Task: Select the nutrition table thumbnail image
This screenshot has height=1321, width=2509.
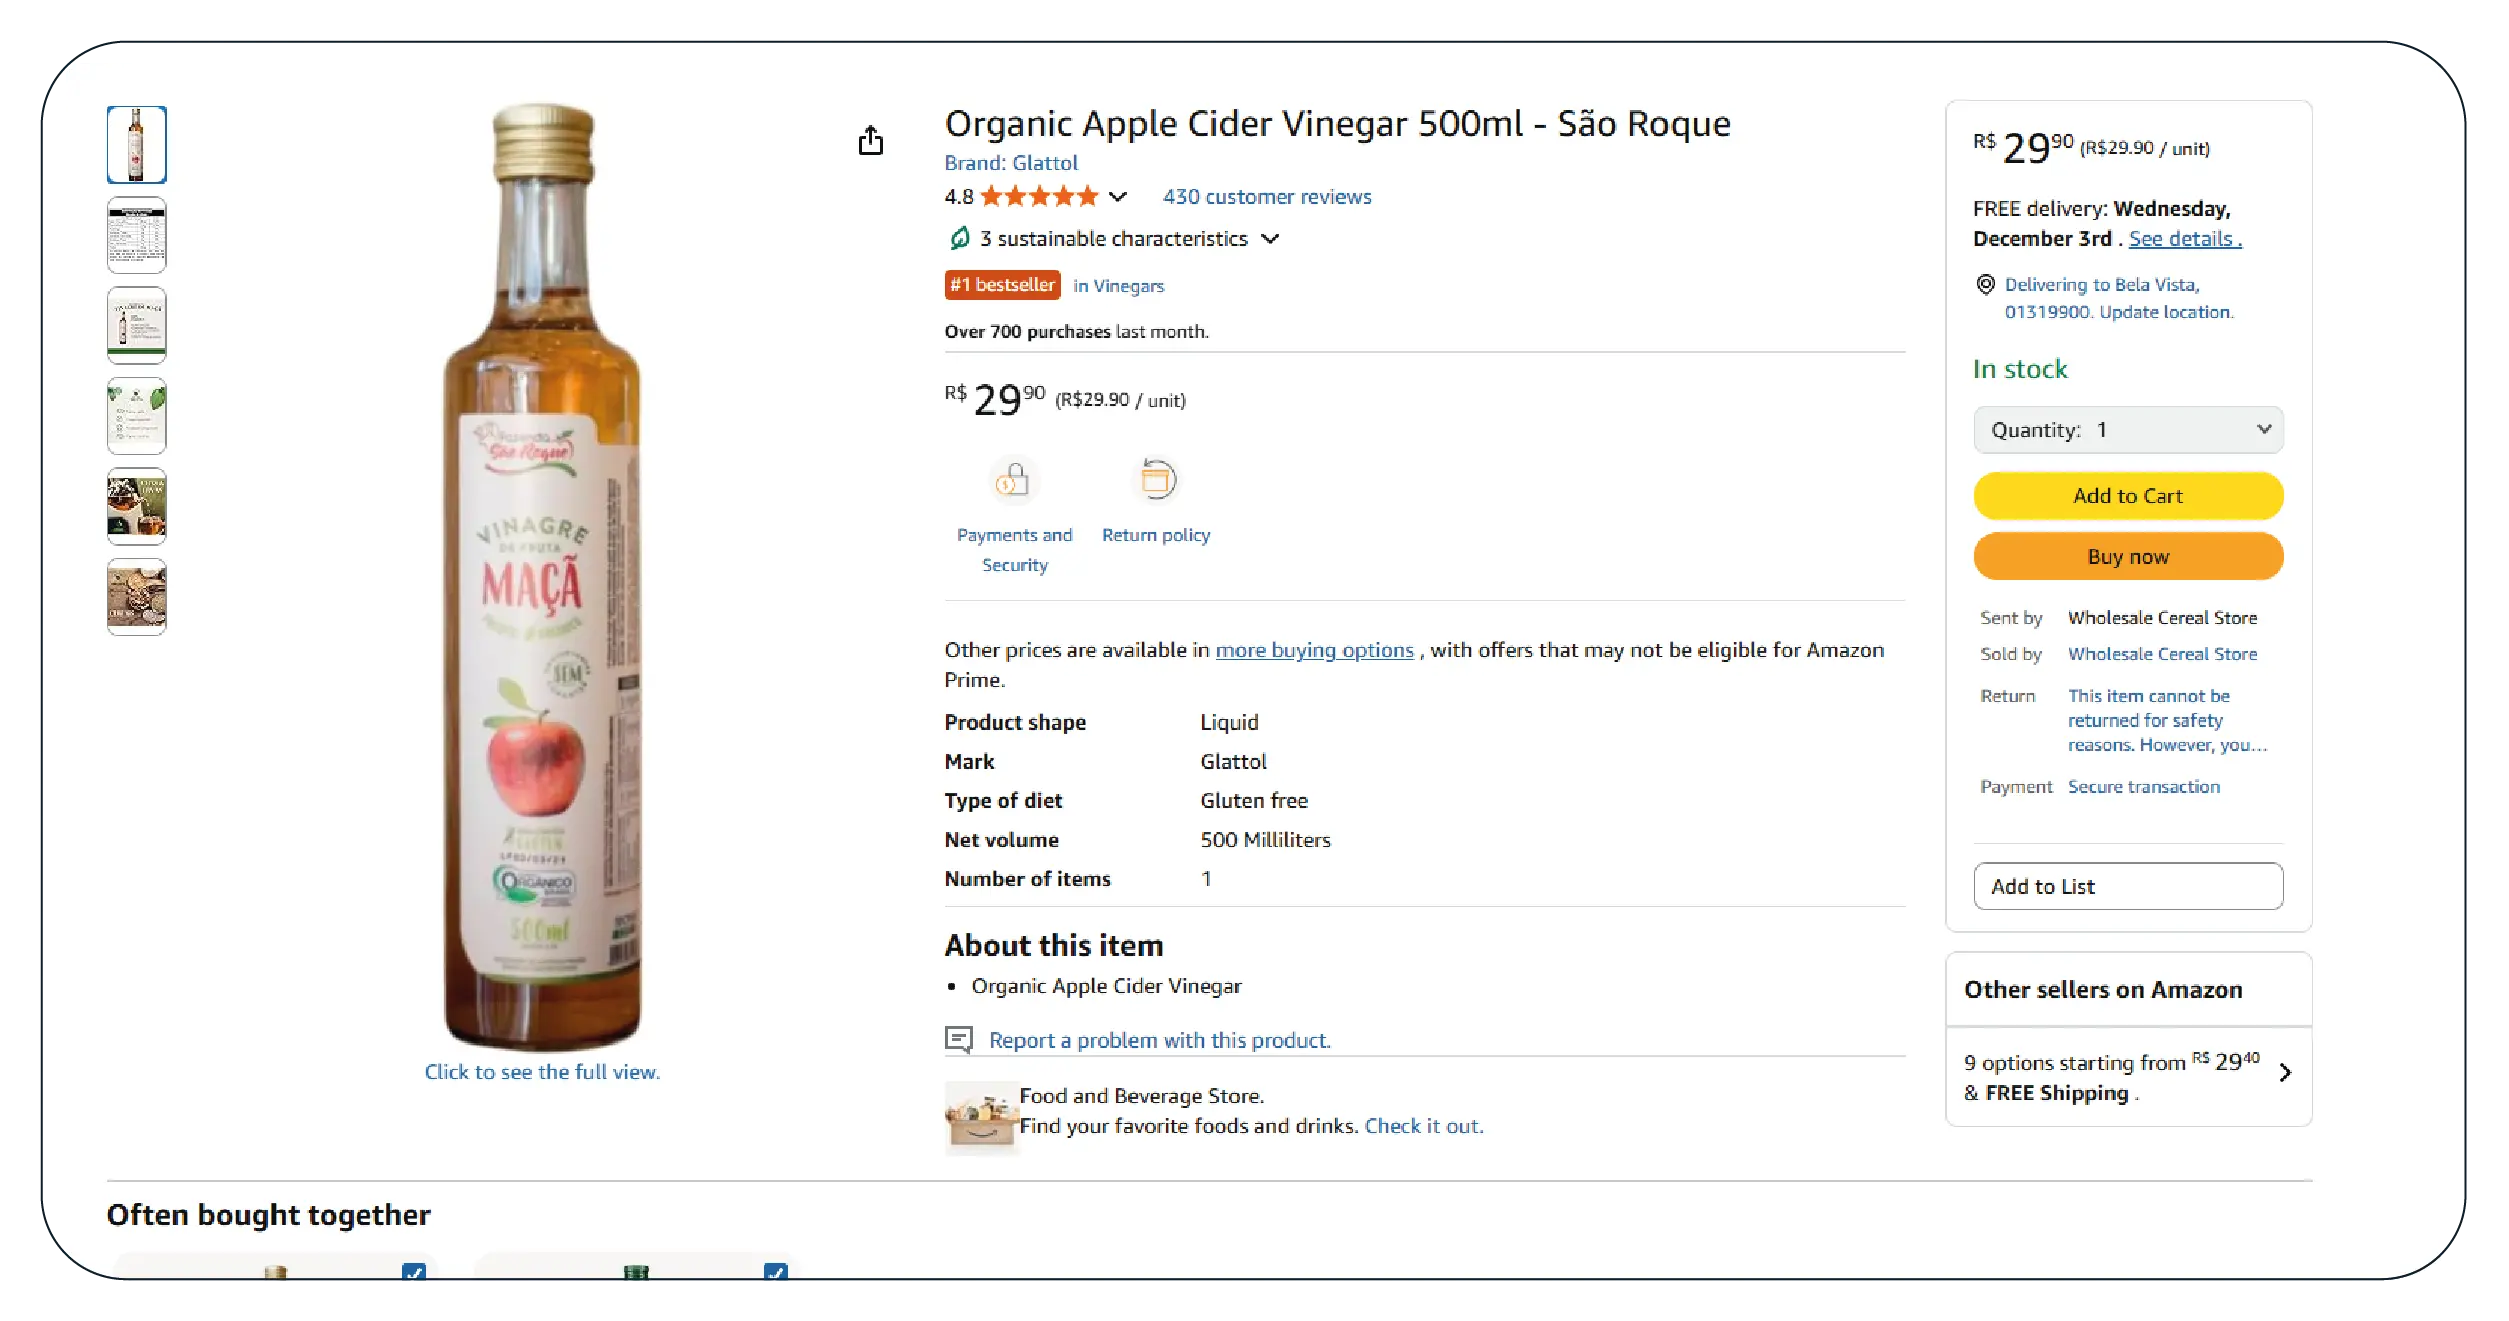Action: (137, 235)
